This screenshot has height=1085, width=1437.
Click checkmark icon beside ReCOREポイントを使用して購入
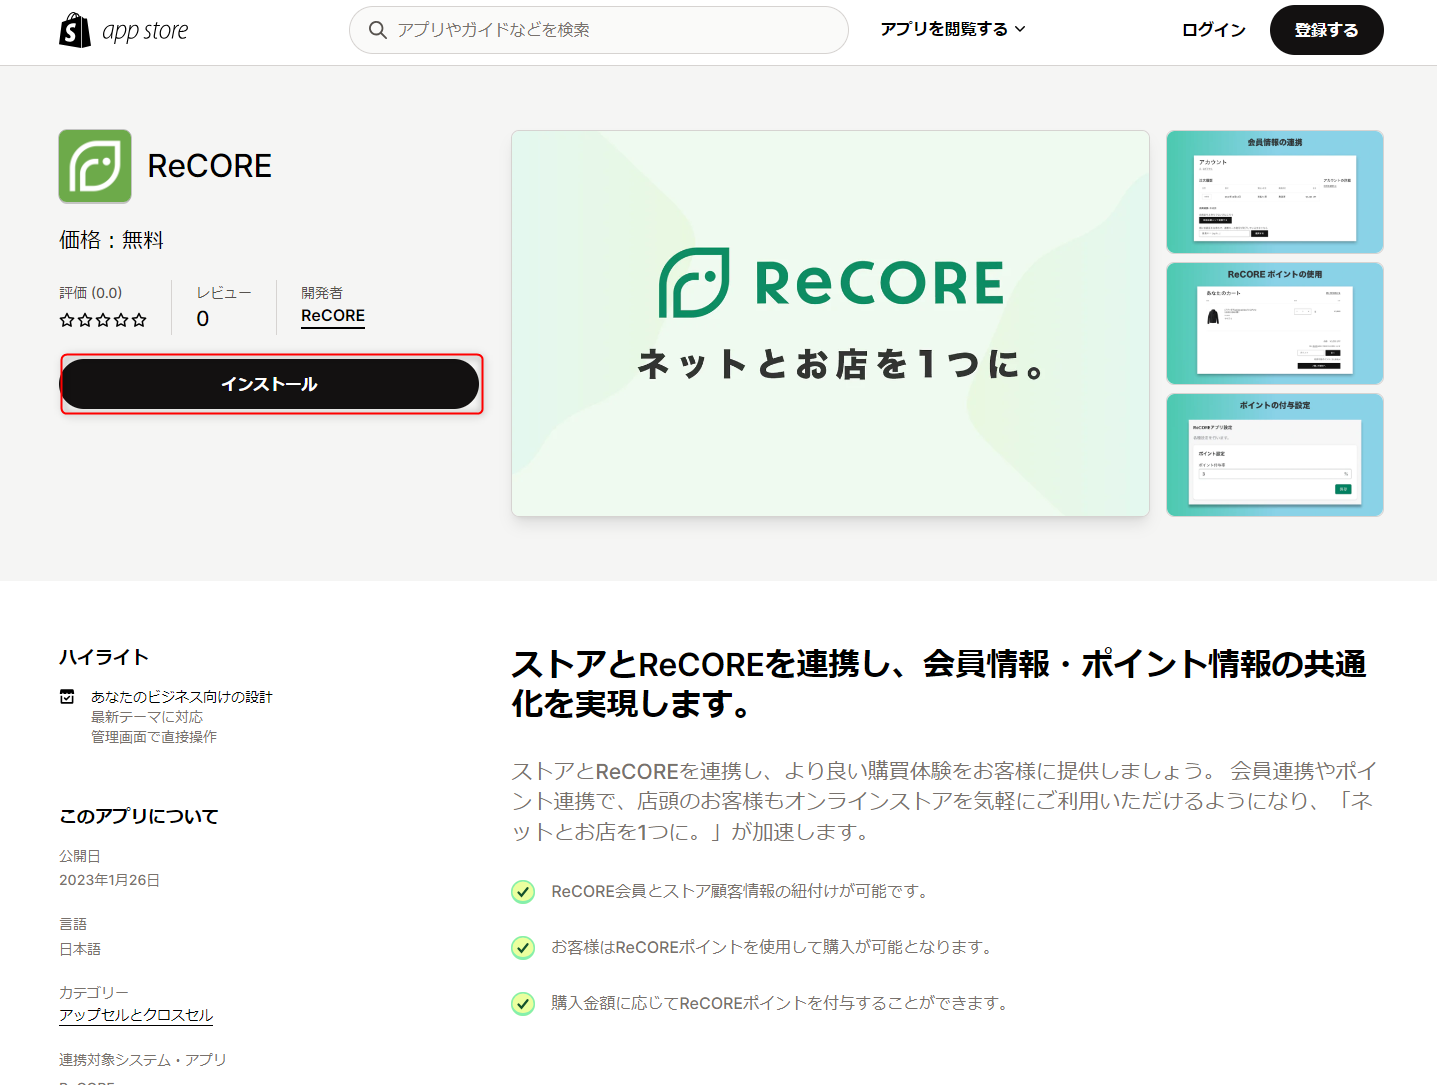(523, 947)
